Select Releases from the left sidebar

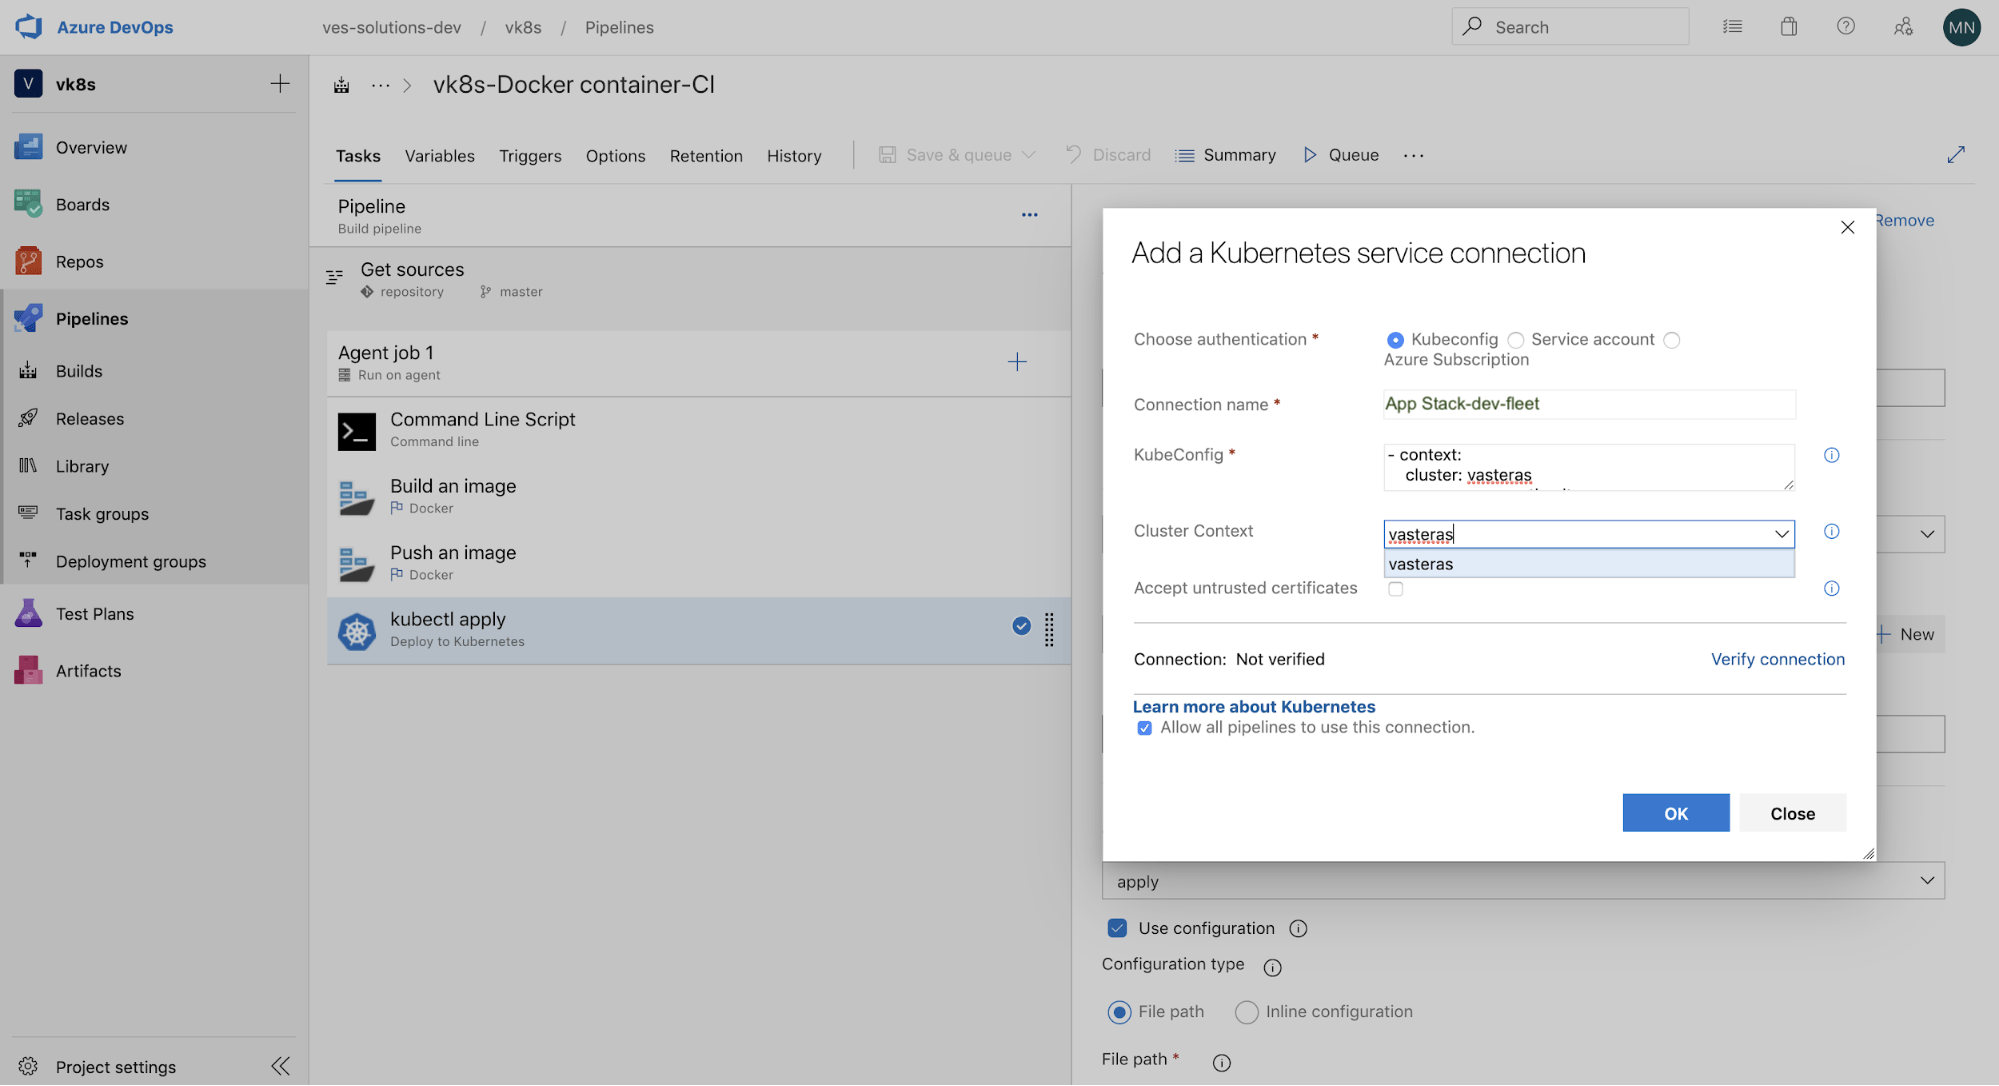[x=89, y=418]
